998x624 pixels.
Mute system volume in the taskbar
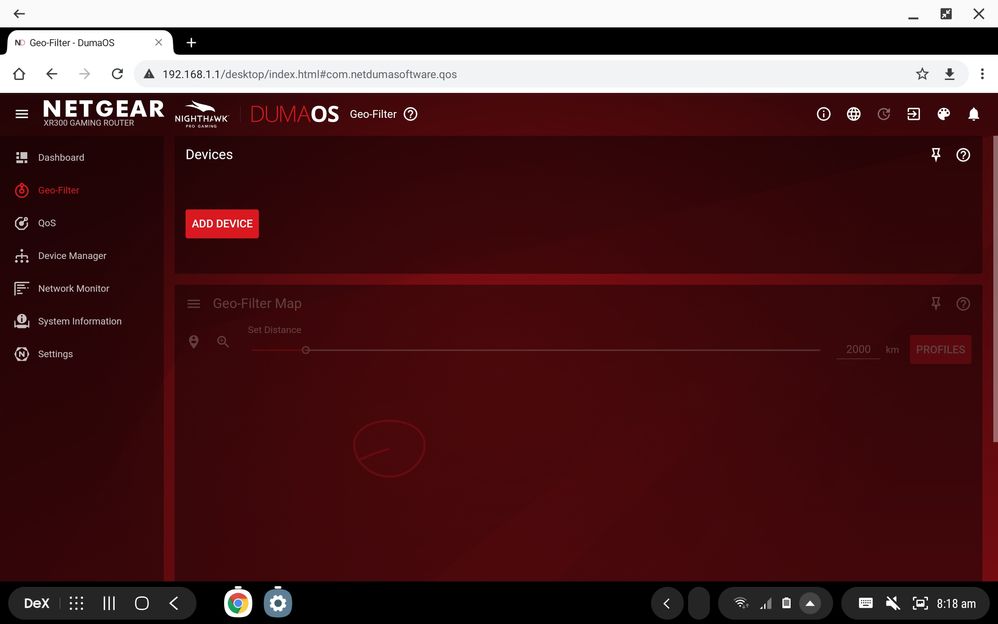click(x=892, y=603)
